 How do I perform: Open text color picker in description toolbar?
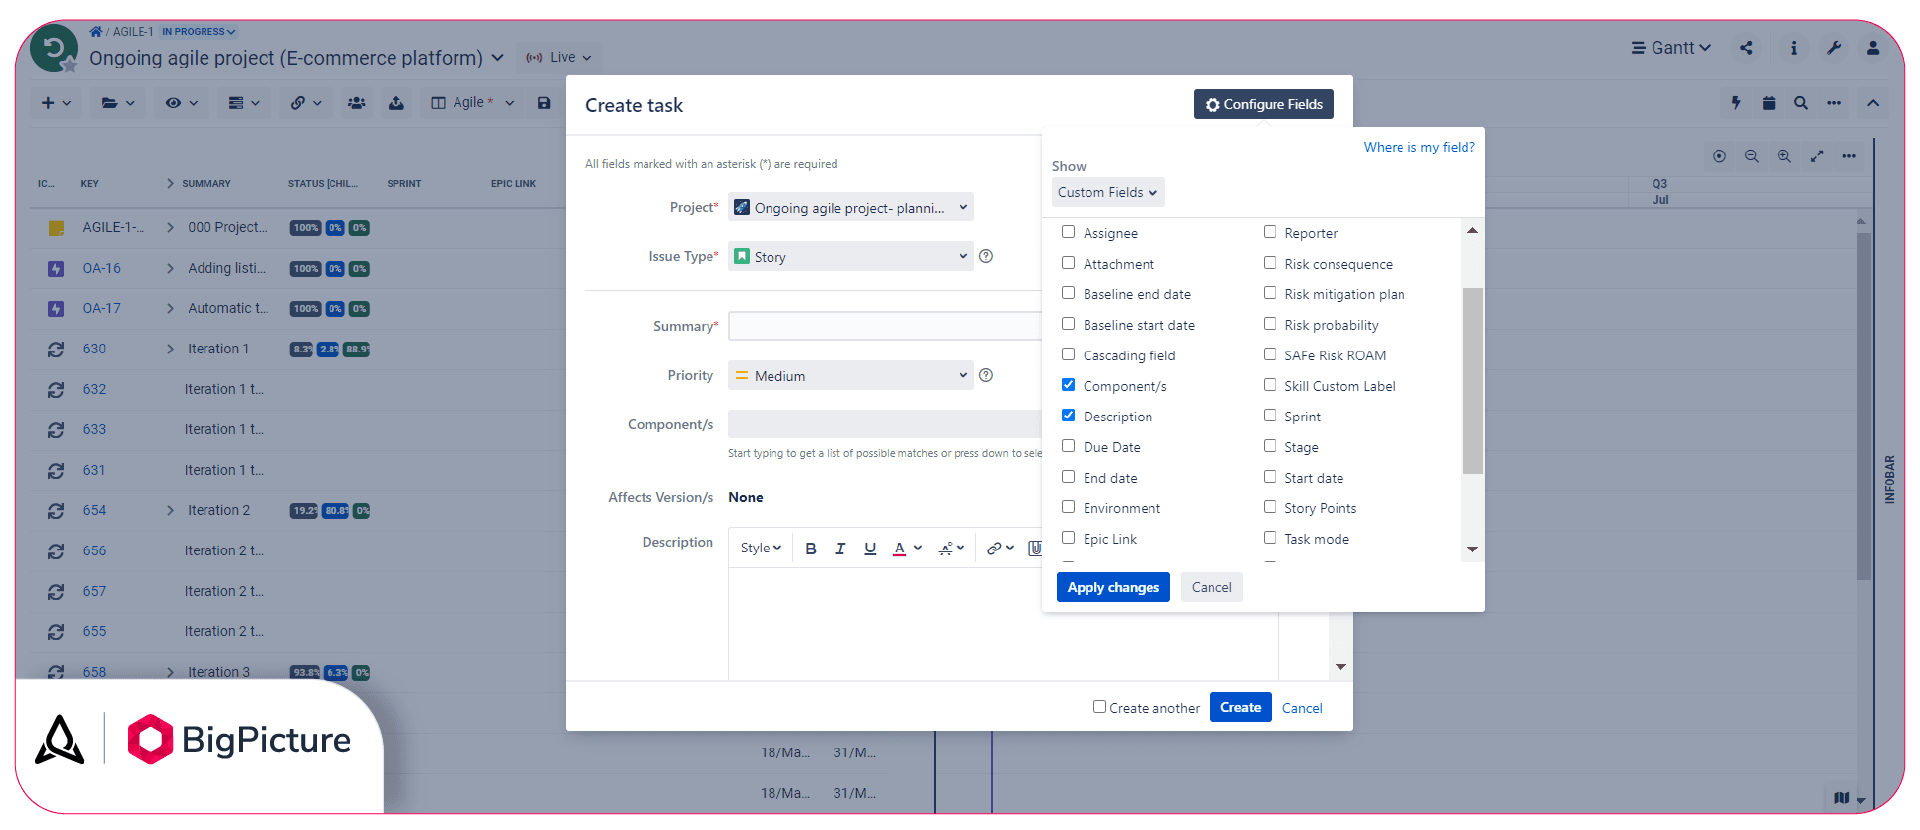click(x=907, y=548)
